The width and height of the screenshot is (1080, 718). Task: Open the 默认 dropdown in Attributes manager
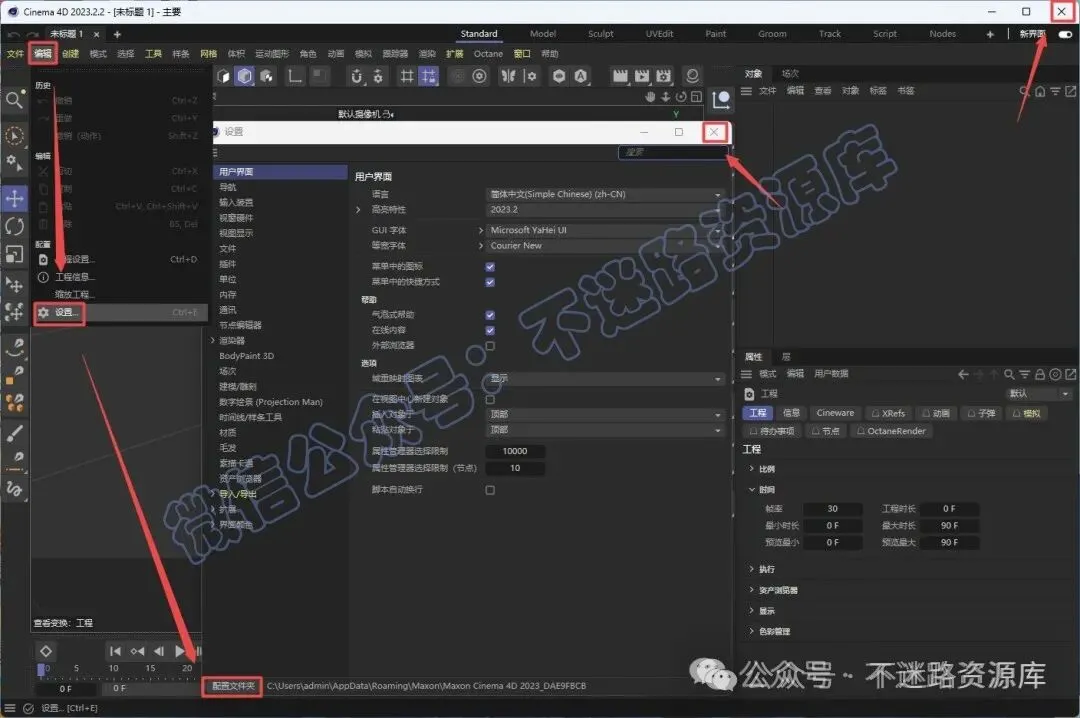point(1039,393)
